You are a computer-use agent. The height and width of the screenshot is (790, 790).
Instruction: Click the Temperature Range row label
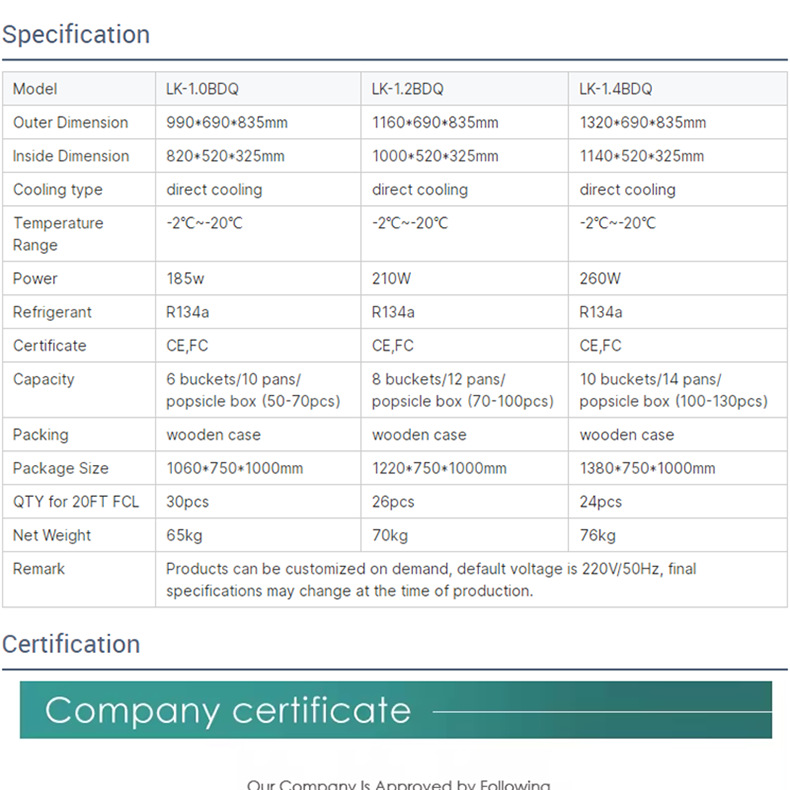pyautogui.click(x=58, y=234)
